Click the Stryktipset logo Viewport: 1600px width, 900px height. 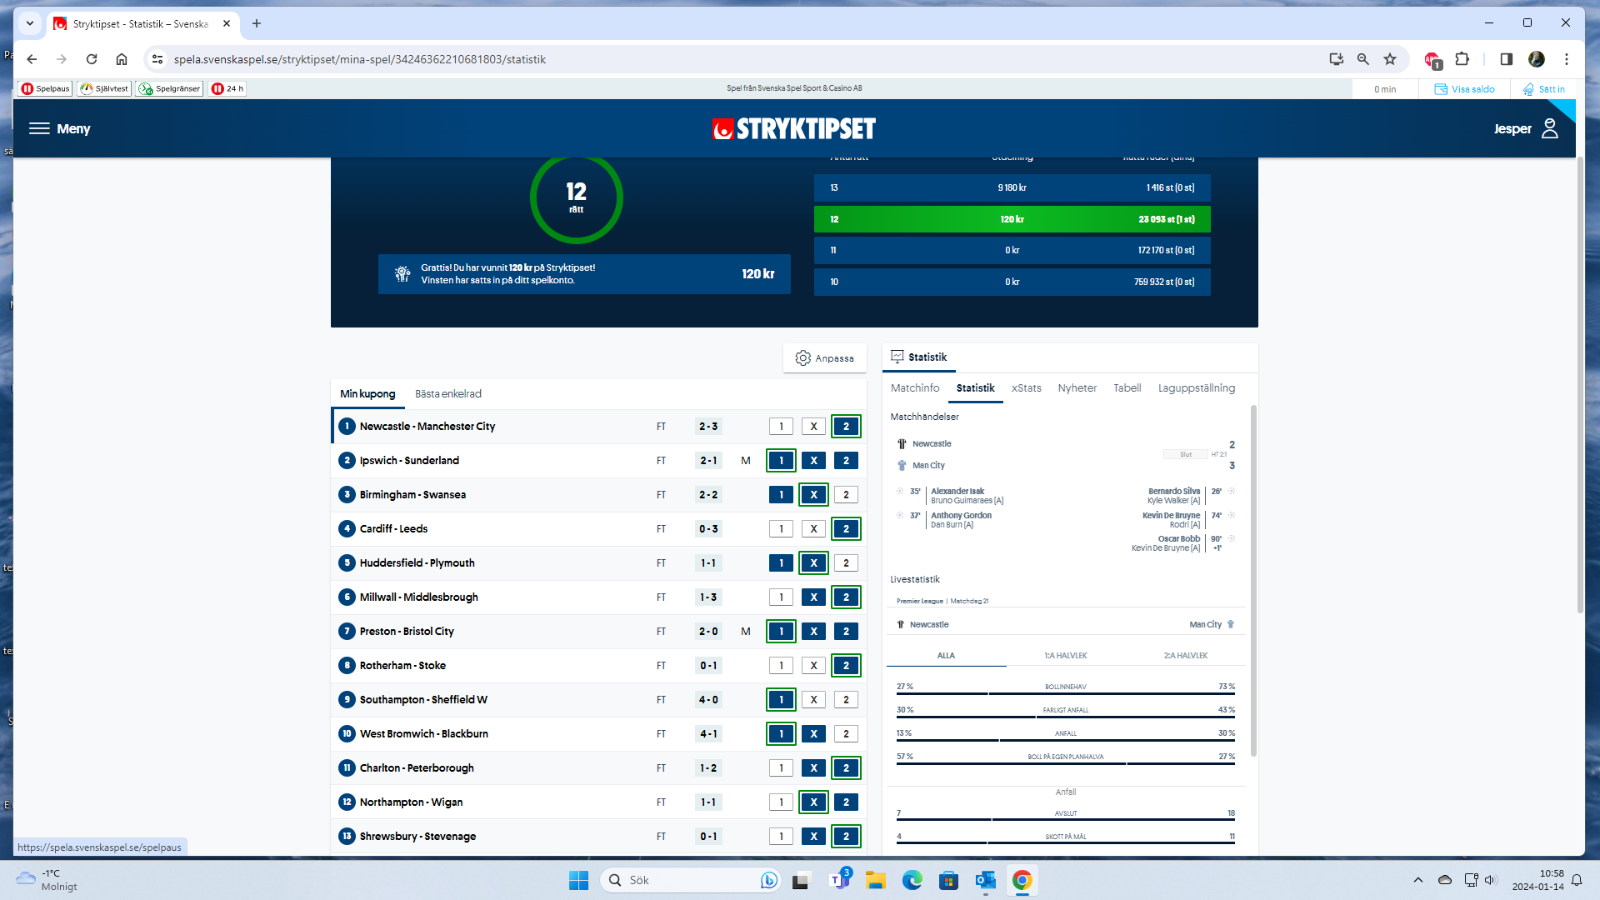click(x=794, y=129)
